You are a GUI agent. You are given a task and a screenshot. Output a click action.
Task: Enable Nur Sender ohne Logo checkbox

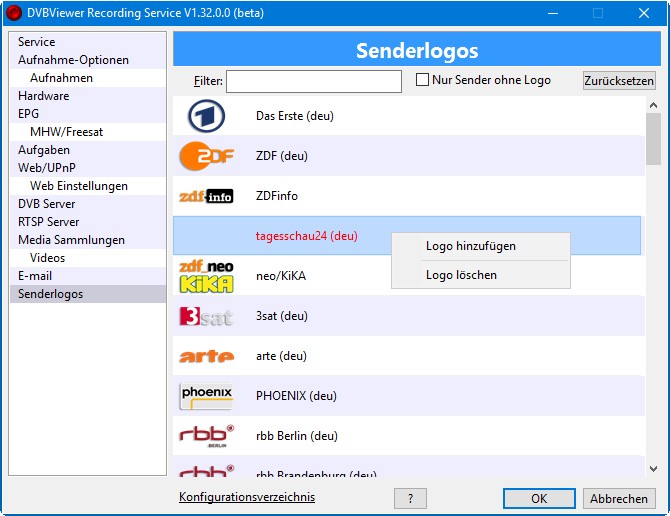tap(422, 80)
